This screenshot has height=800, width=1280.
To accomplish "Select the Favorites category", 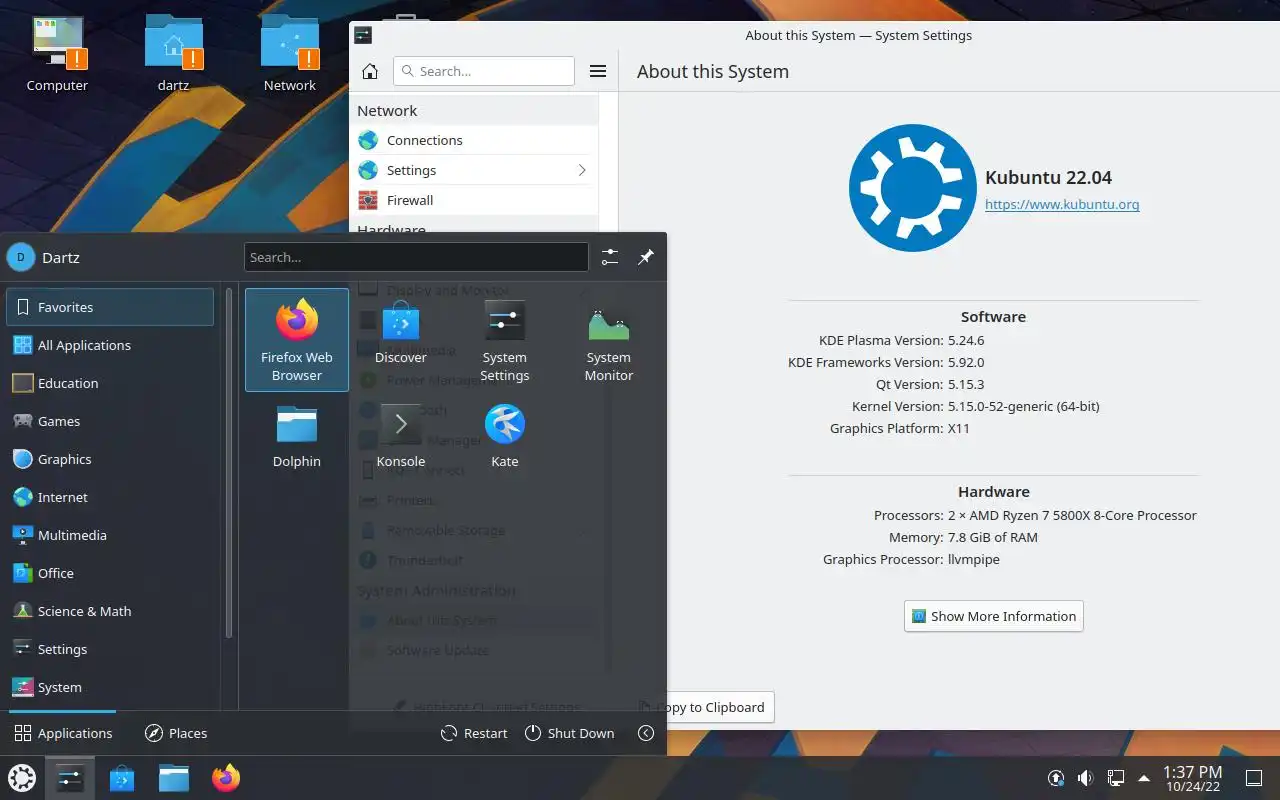I will pyautogui.click(x=110, y=307).
